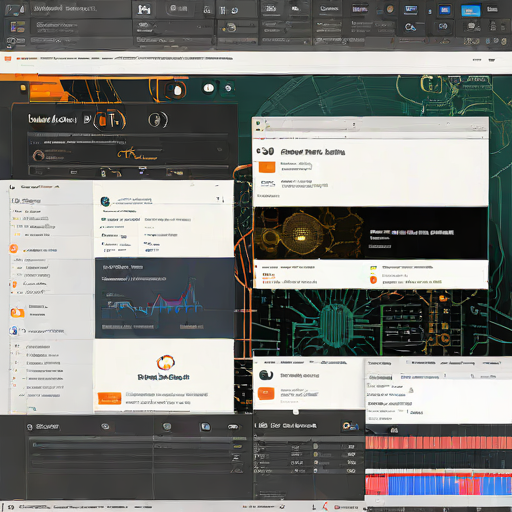Click the white bar-chart icon in top toolbar
This screenshot has height=512, width=512.
tap(144, 9)
